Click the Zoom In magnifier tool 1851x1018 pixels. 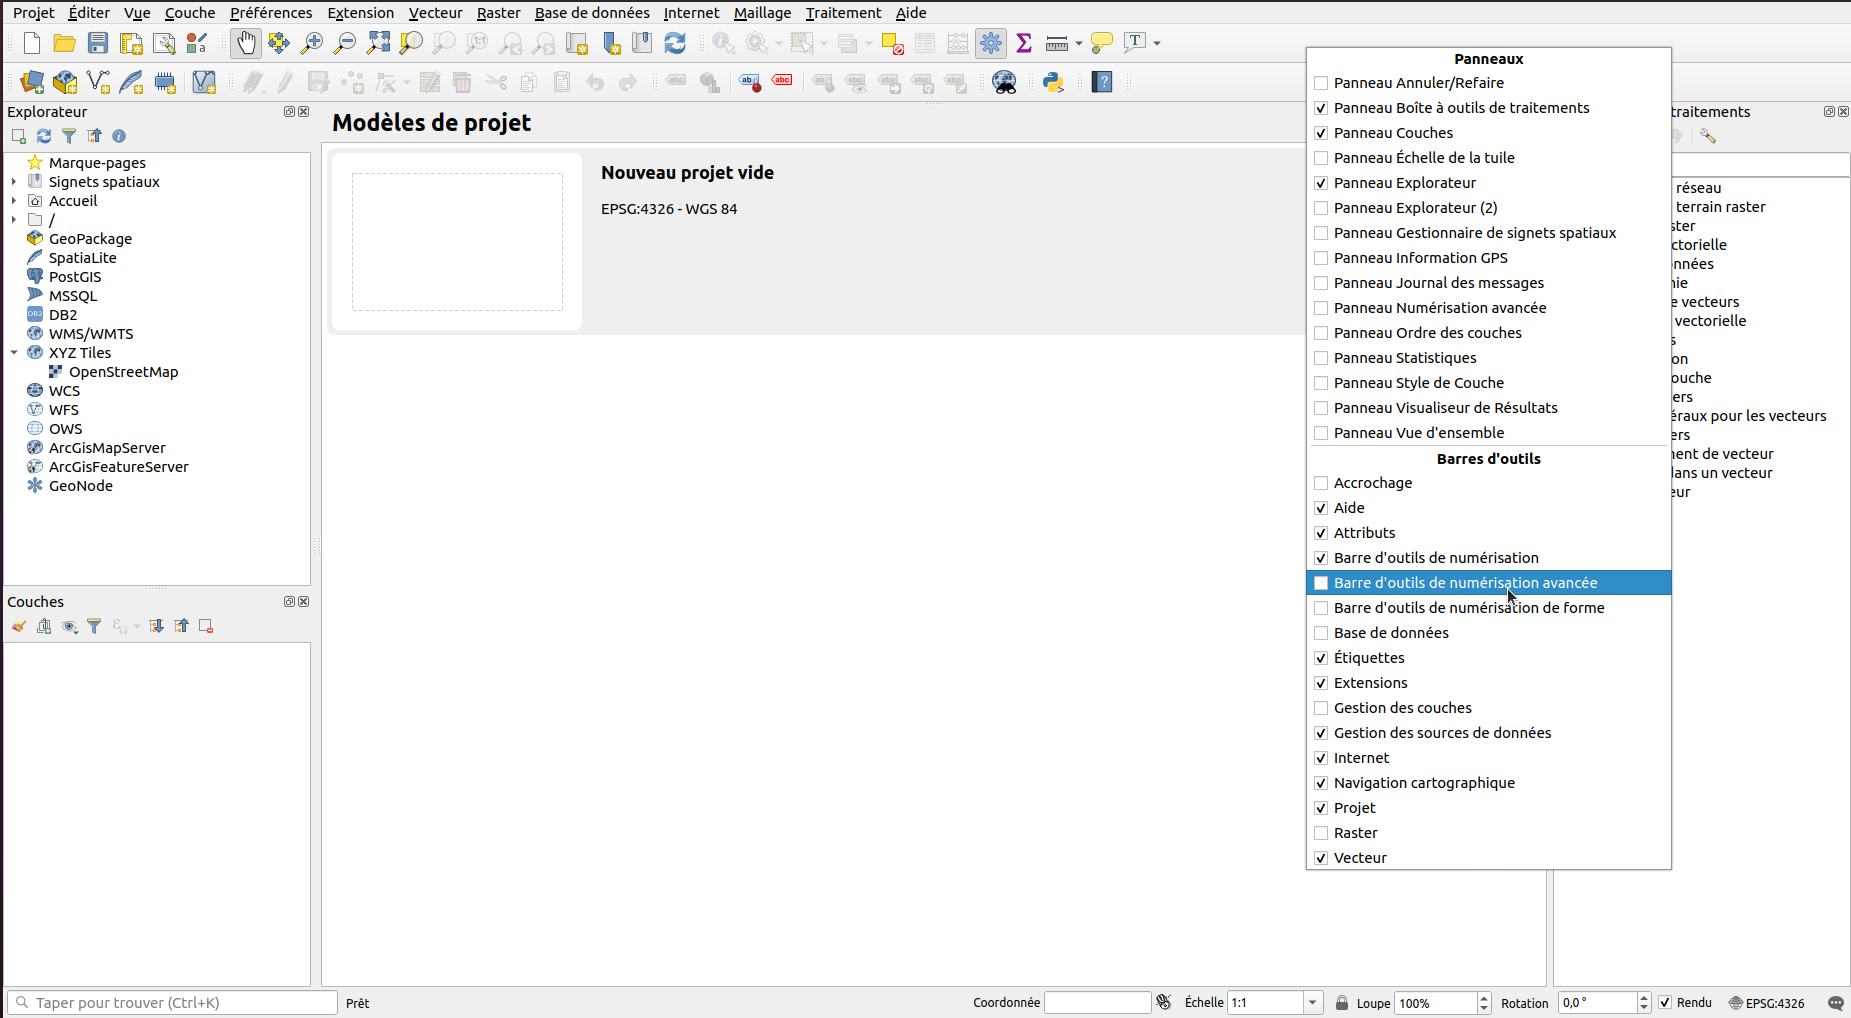(x=312, y=43)
